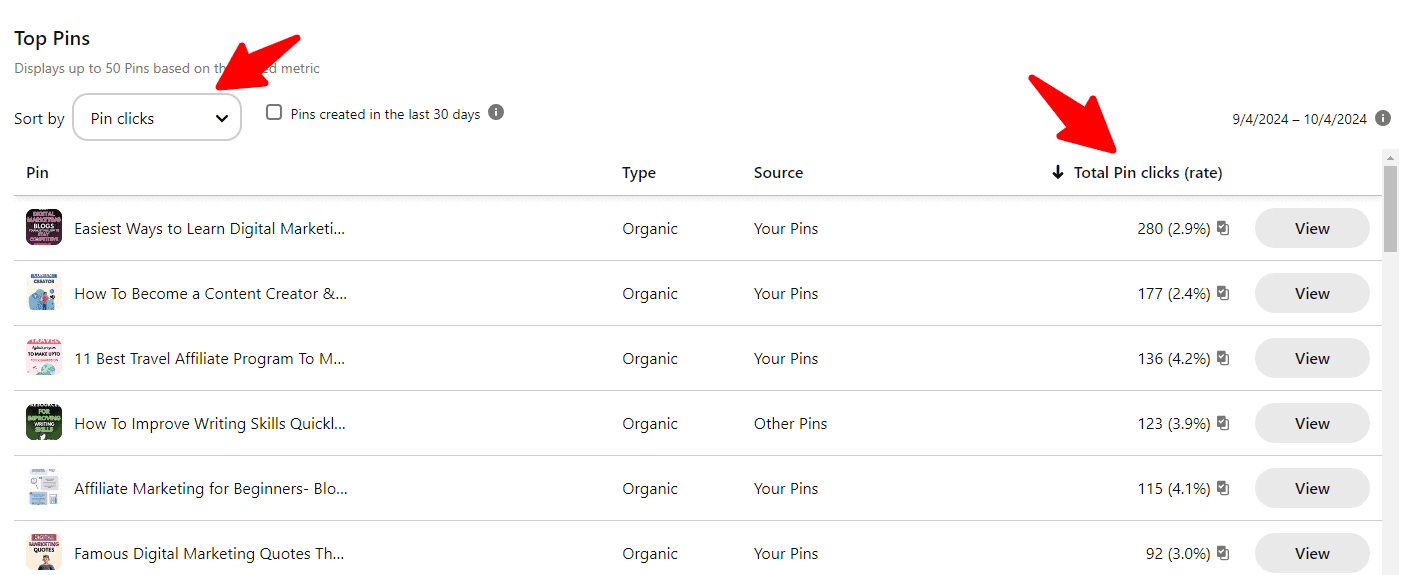Click the copy icon beside 136 (4.2%)
This screenshot has height=575, width=1402.
(x=1223, y=359)
